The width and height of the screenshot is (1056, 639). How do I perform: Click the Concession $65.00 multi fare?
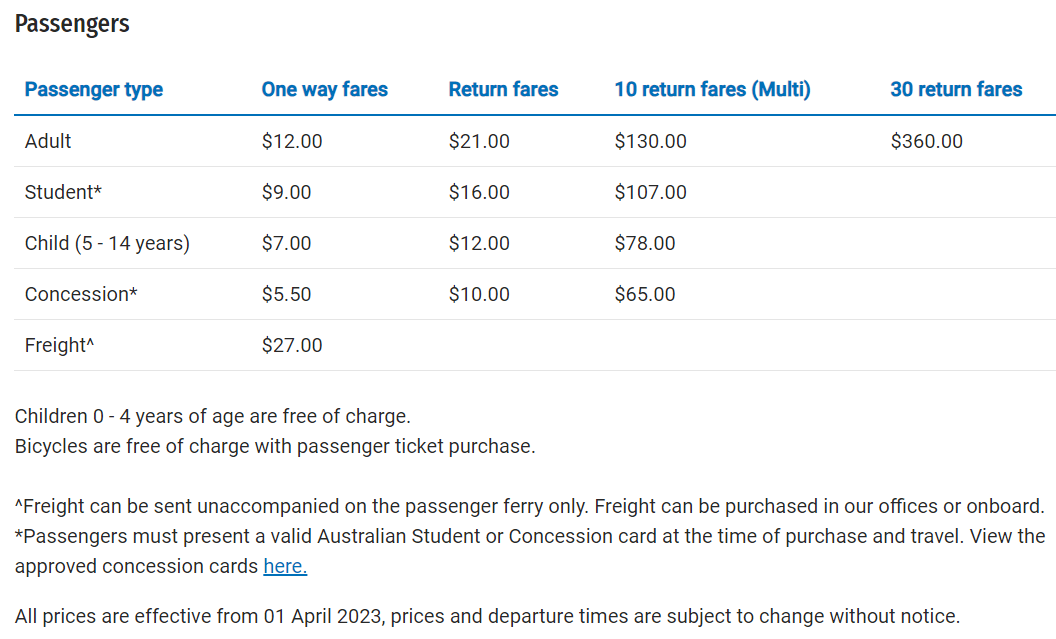(x=644, y=294)
